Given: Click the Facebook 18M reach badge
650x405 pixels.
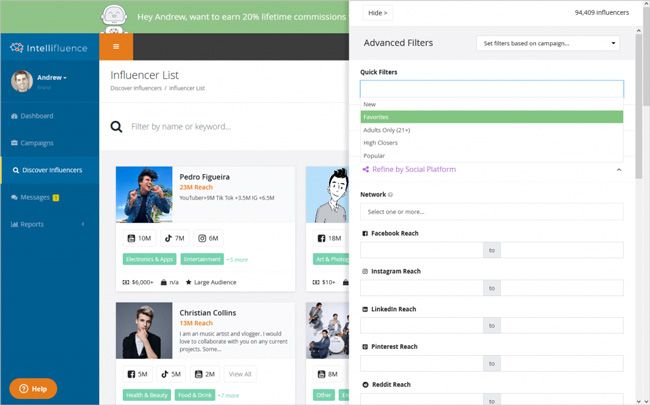Looking at the screenshot, I should [330, 238].
